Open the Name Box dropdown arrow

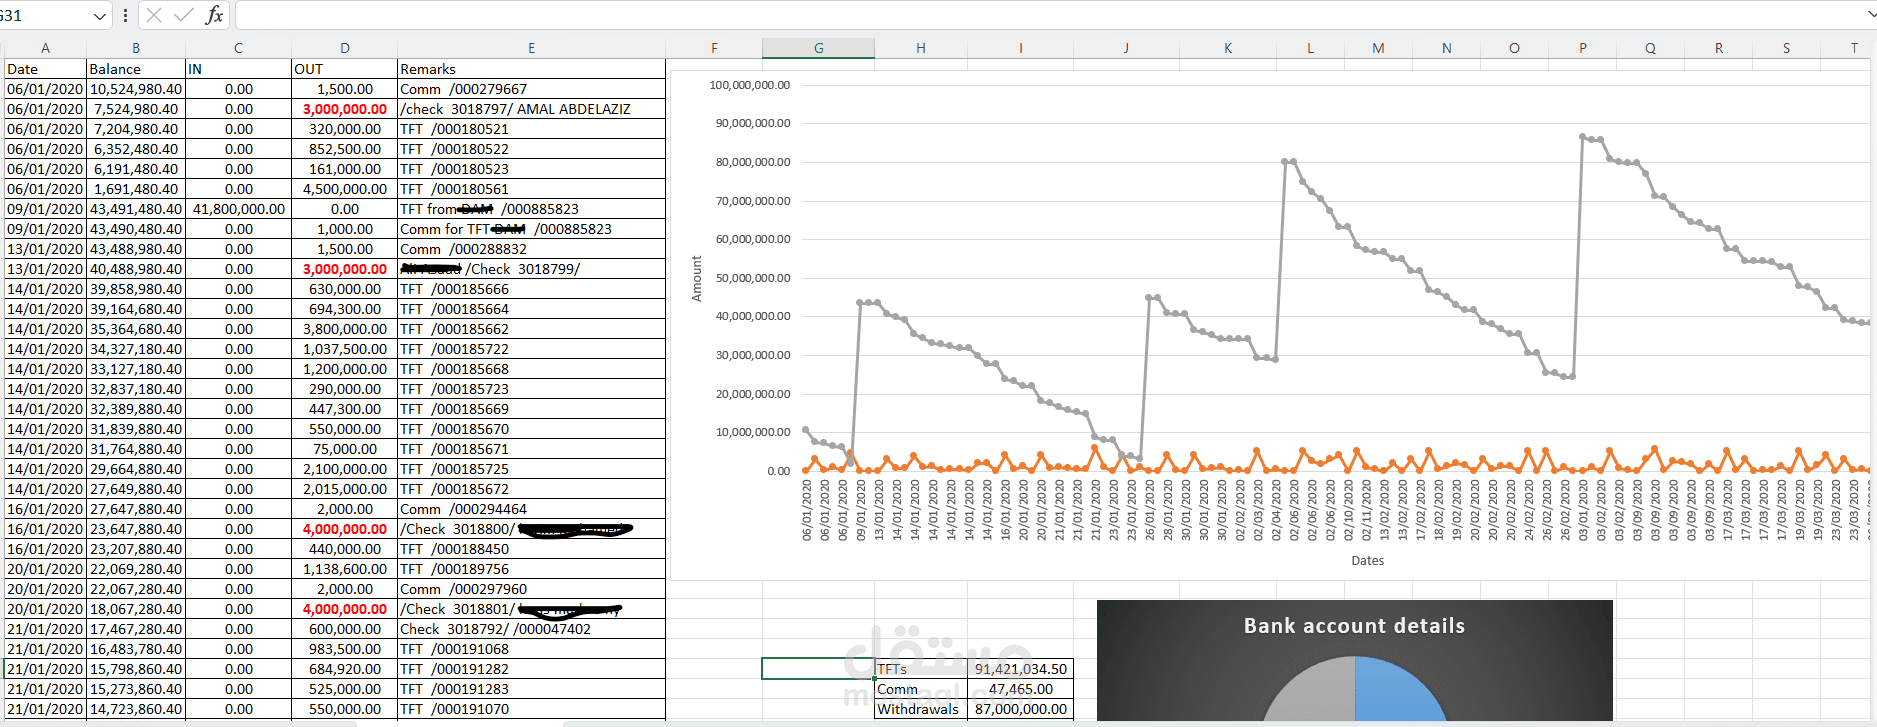pos(99,16)
